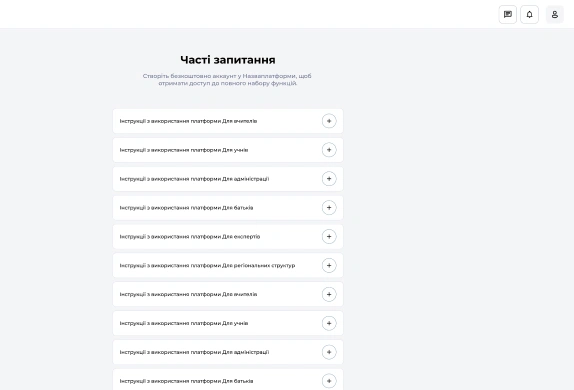
Task: Click plus icon on first 'Для батьків' row
Action: click(329, 208)
